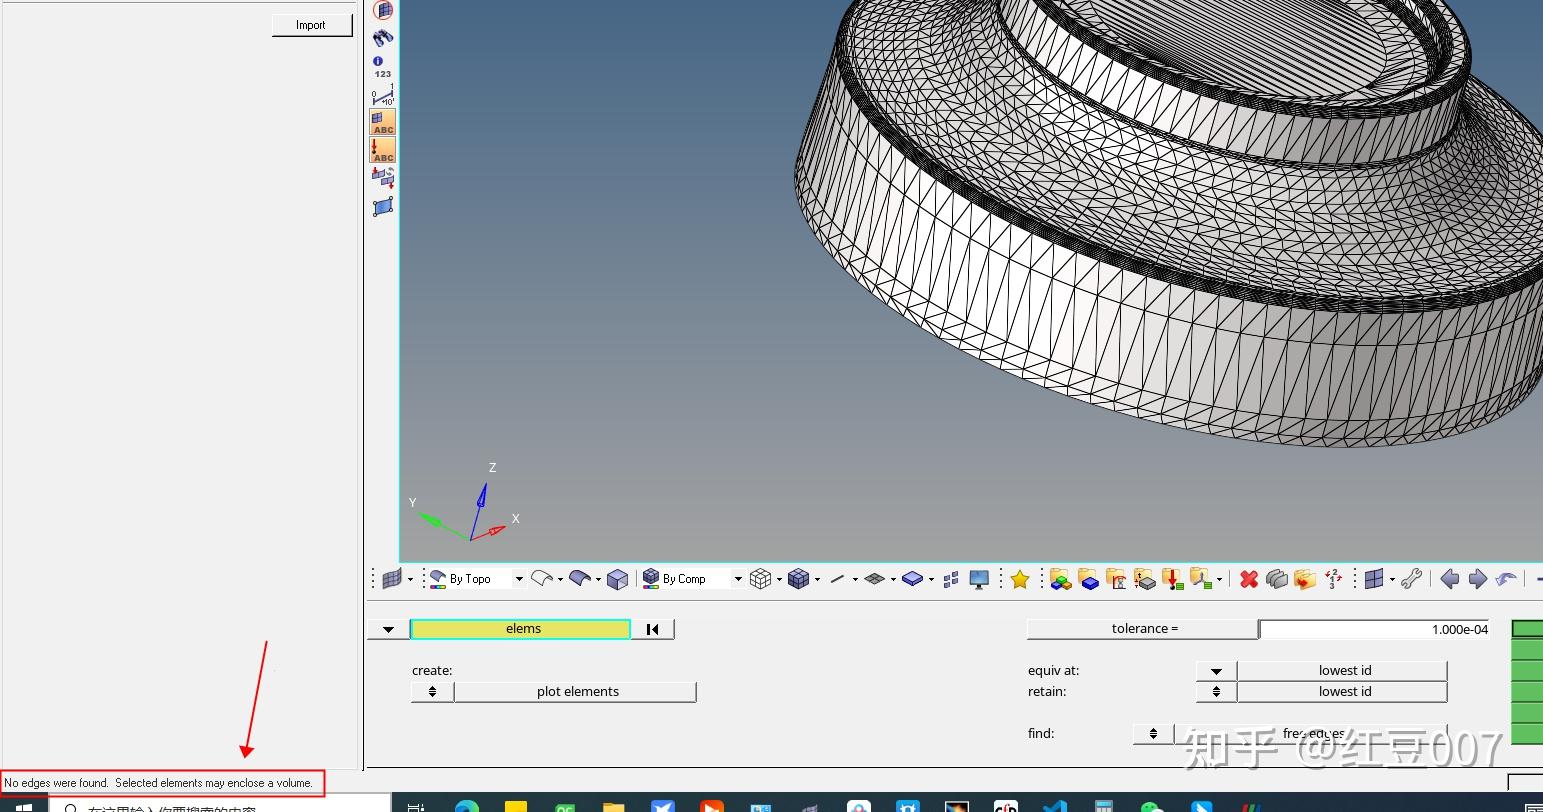Go to next page with right arrow
1543x812 pixels.
tap(1478, 579)
